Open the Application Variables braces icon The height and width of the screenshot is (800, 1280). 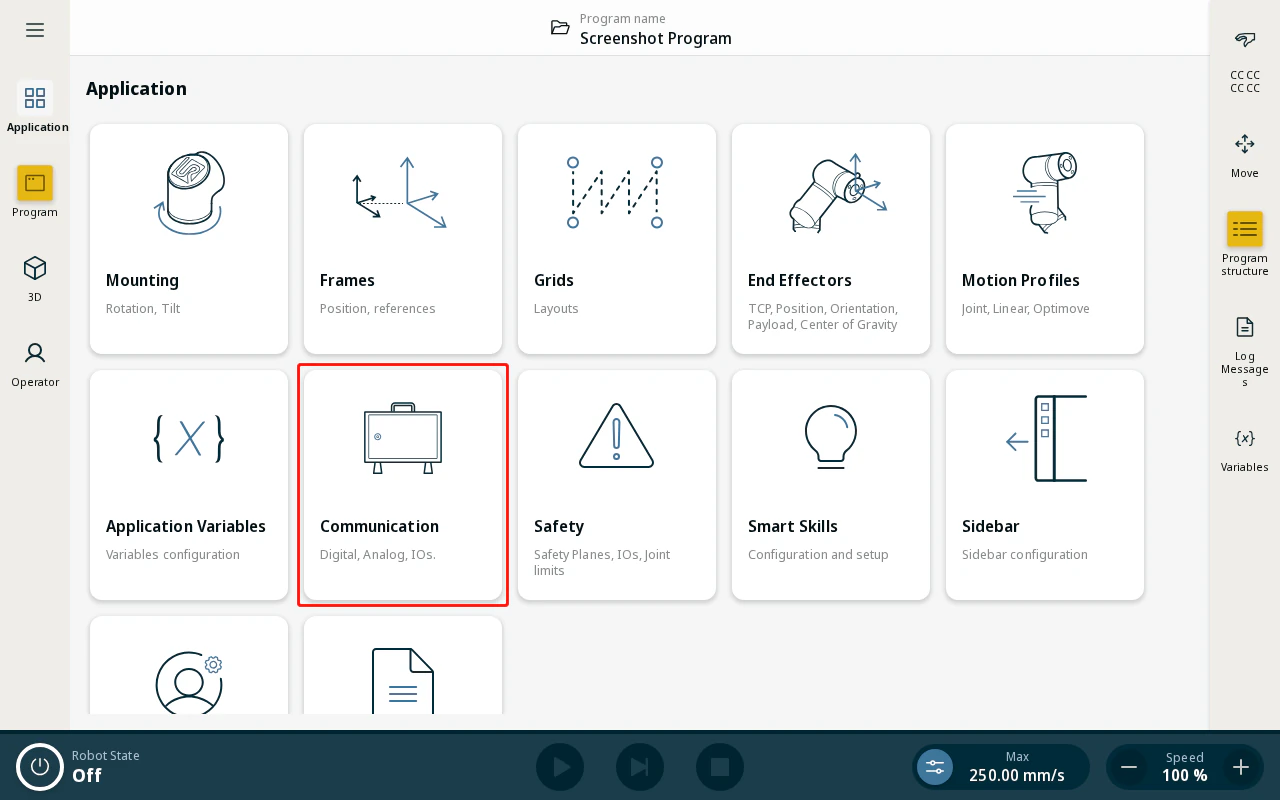click(x=189, y=438)
